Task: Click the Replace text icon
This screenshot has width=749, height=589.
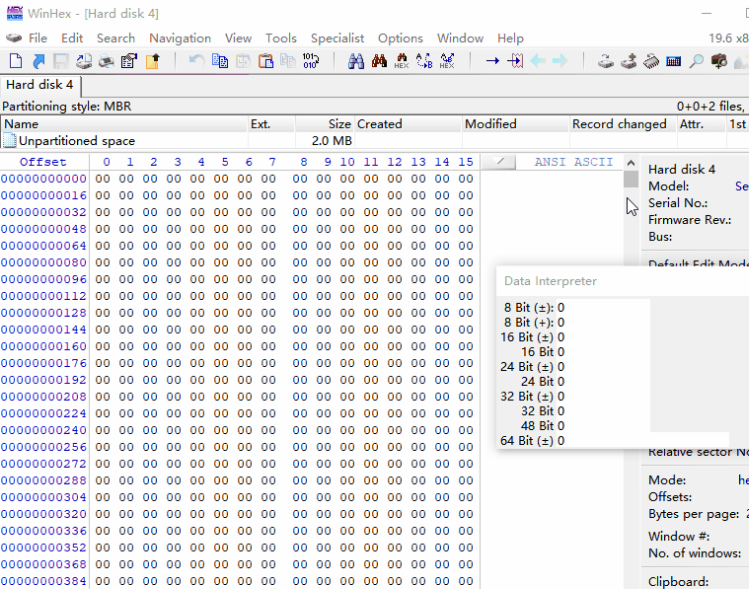Action: 424,61
